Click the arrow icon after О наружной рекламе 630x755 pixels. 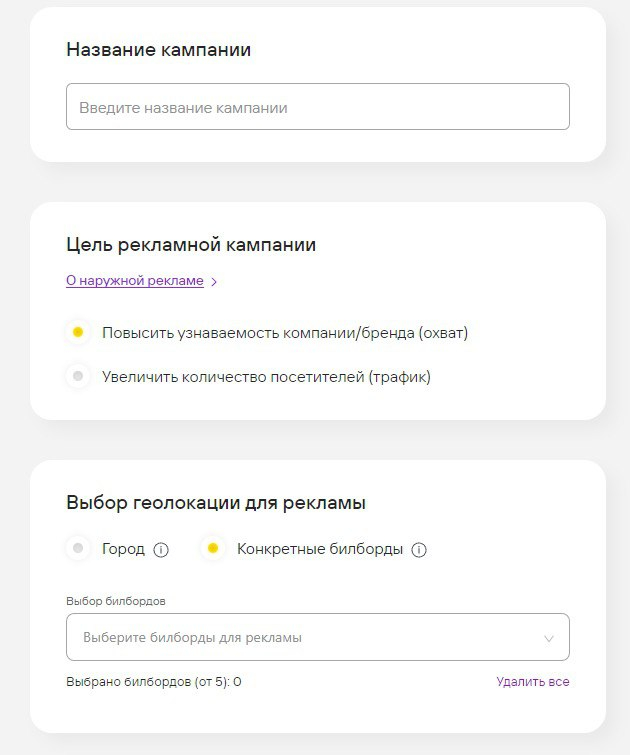214,282
